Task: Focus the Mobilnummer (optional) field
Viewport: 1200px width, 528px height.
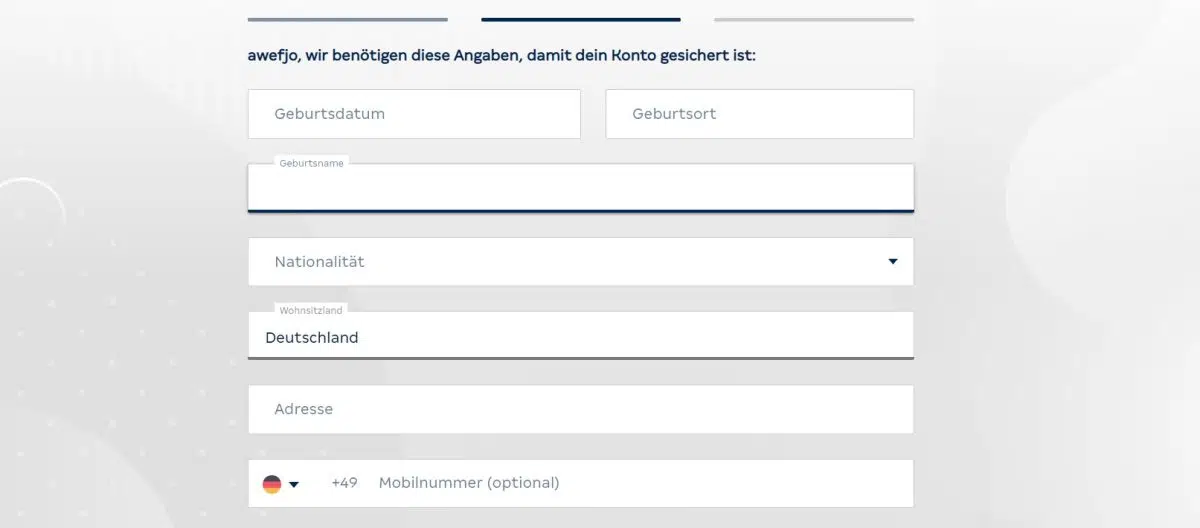Action: click(x=640, y=483)
